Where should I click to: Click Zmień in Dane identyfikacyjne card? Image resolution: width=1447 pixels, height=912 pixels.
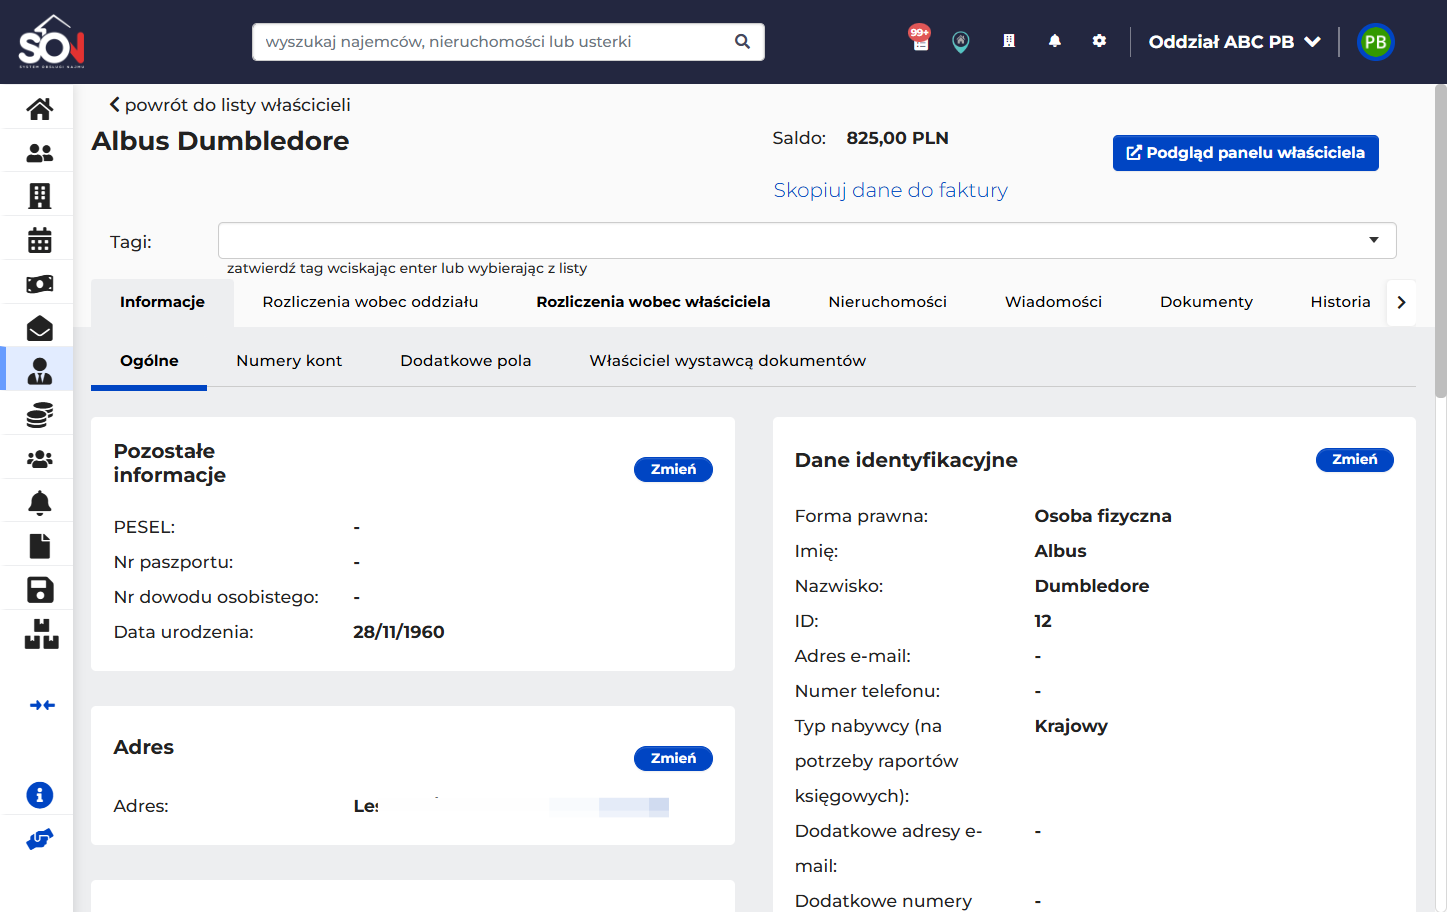point(1355,460)
